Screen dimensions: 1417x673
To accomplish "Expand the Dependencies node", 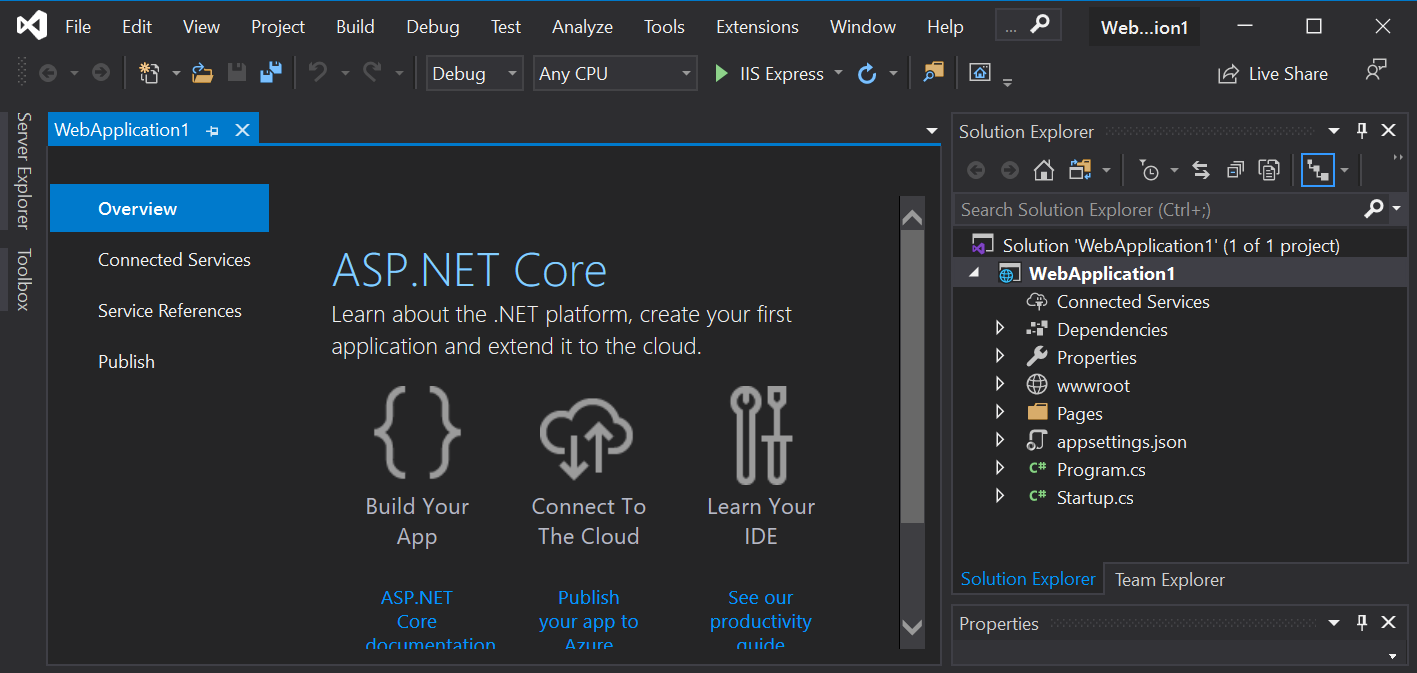I will click(x=1000, y=328).
